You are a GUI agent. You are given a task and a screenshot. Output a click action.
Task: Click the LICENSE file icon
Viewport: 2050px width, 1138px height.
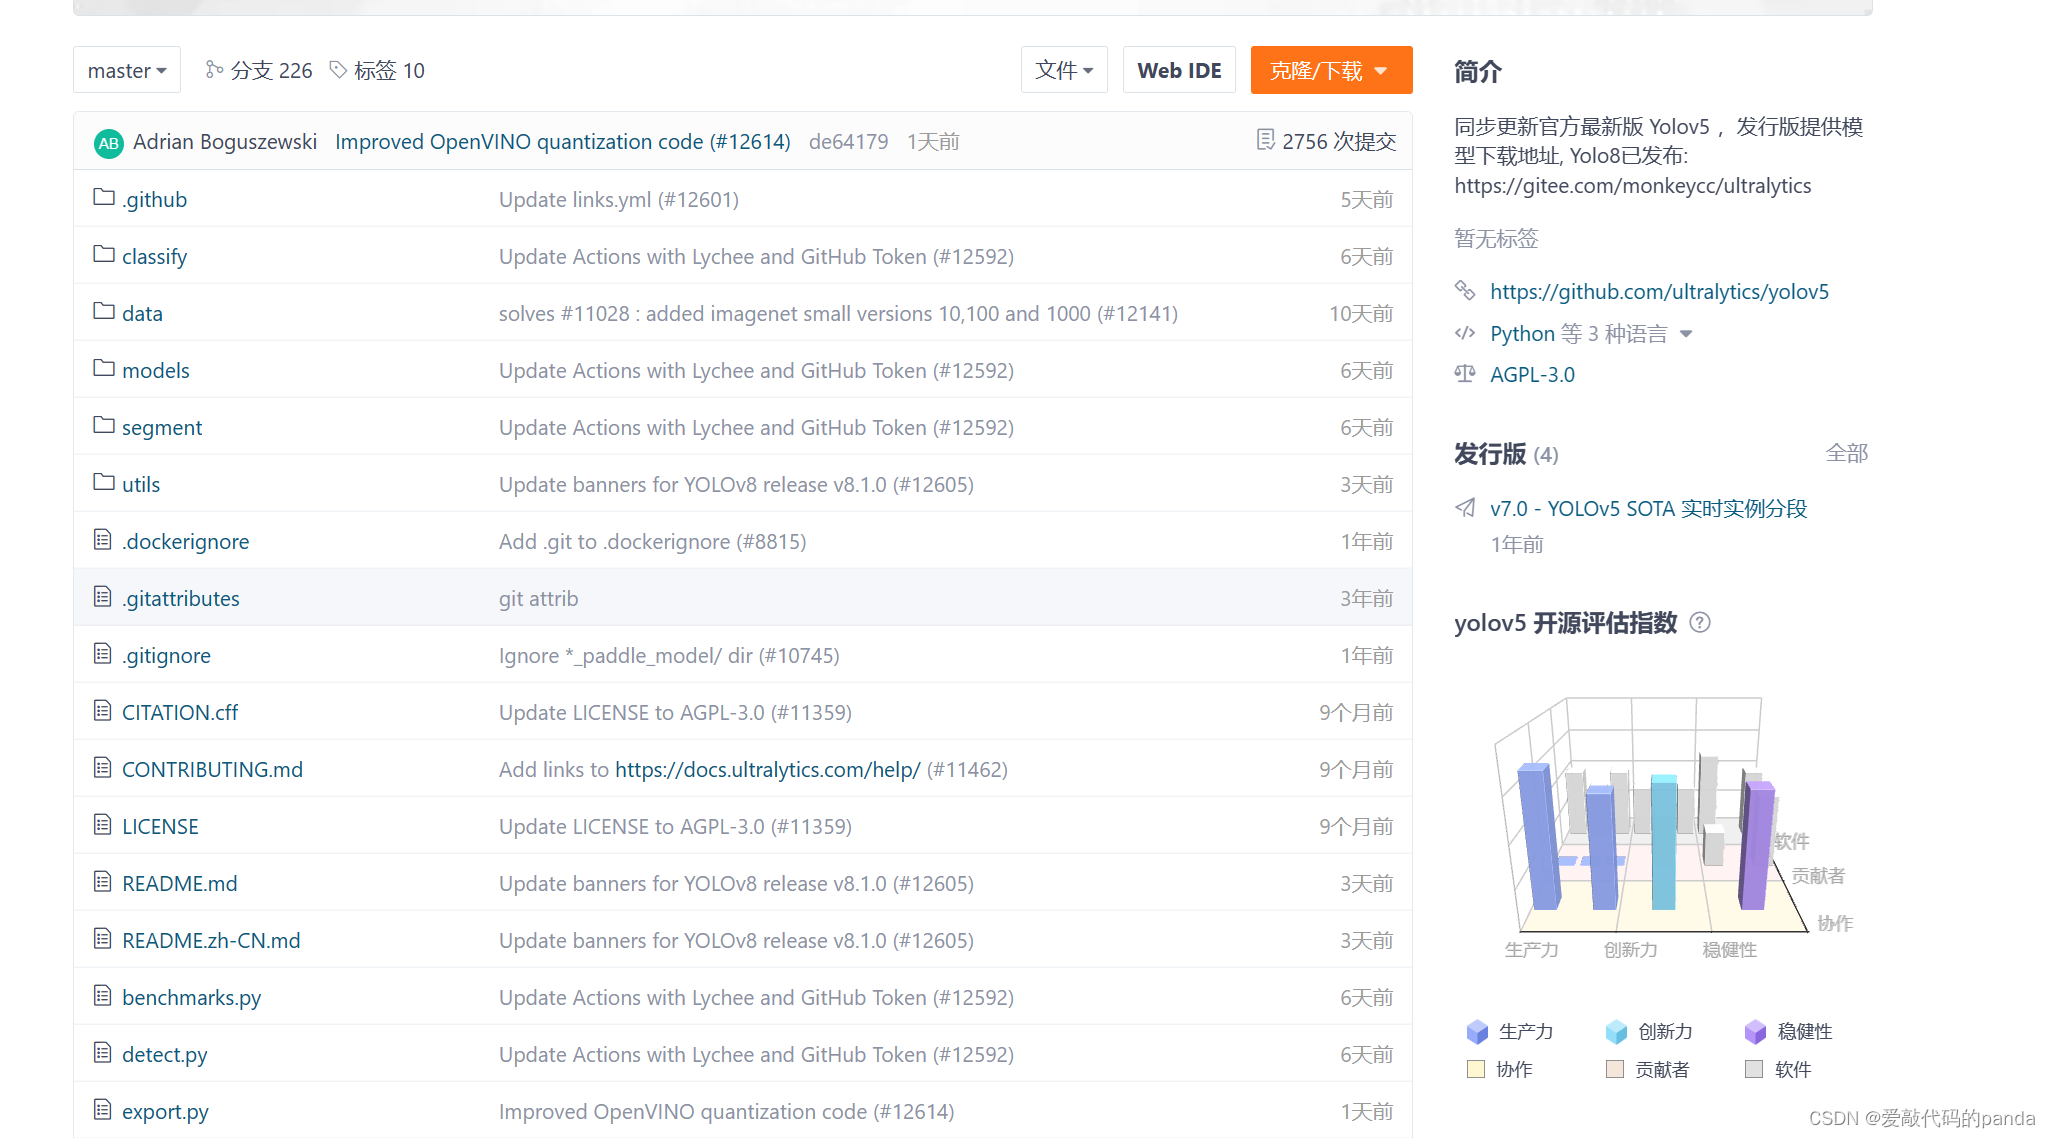tap(102, 825)
